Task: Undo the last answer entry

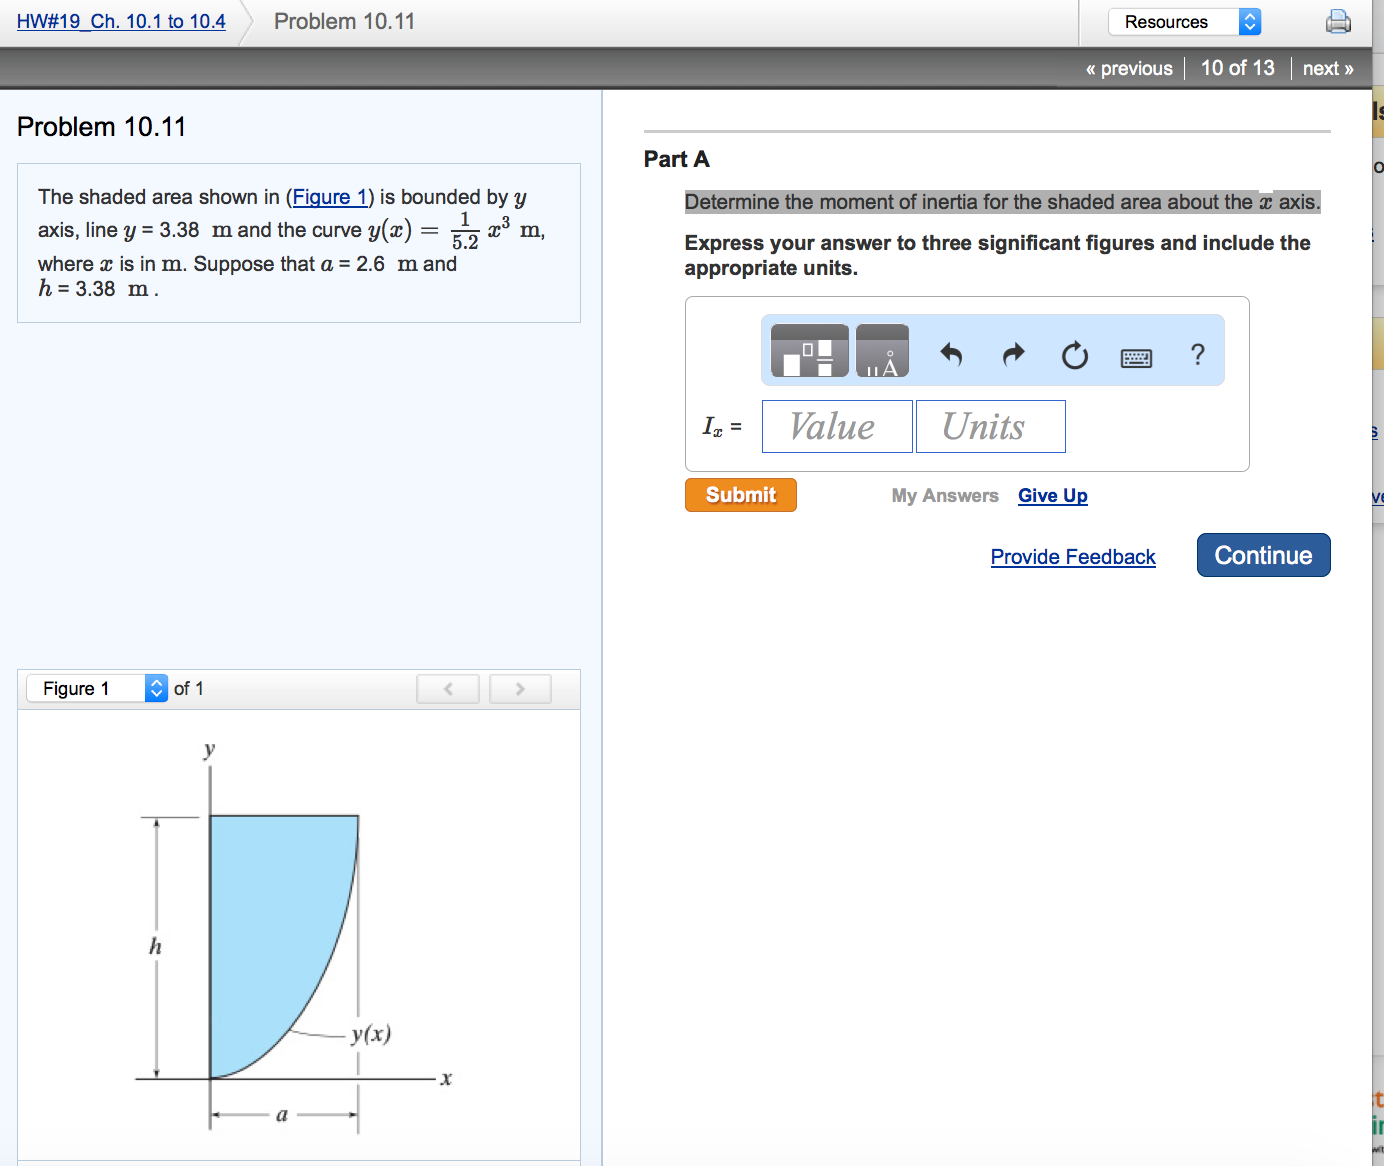Action: [x=951, y=354]
